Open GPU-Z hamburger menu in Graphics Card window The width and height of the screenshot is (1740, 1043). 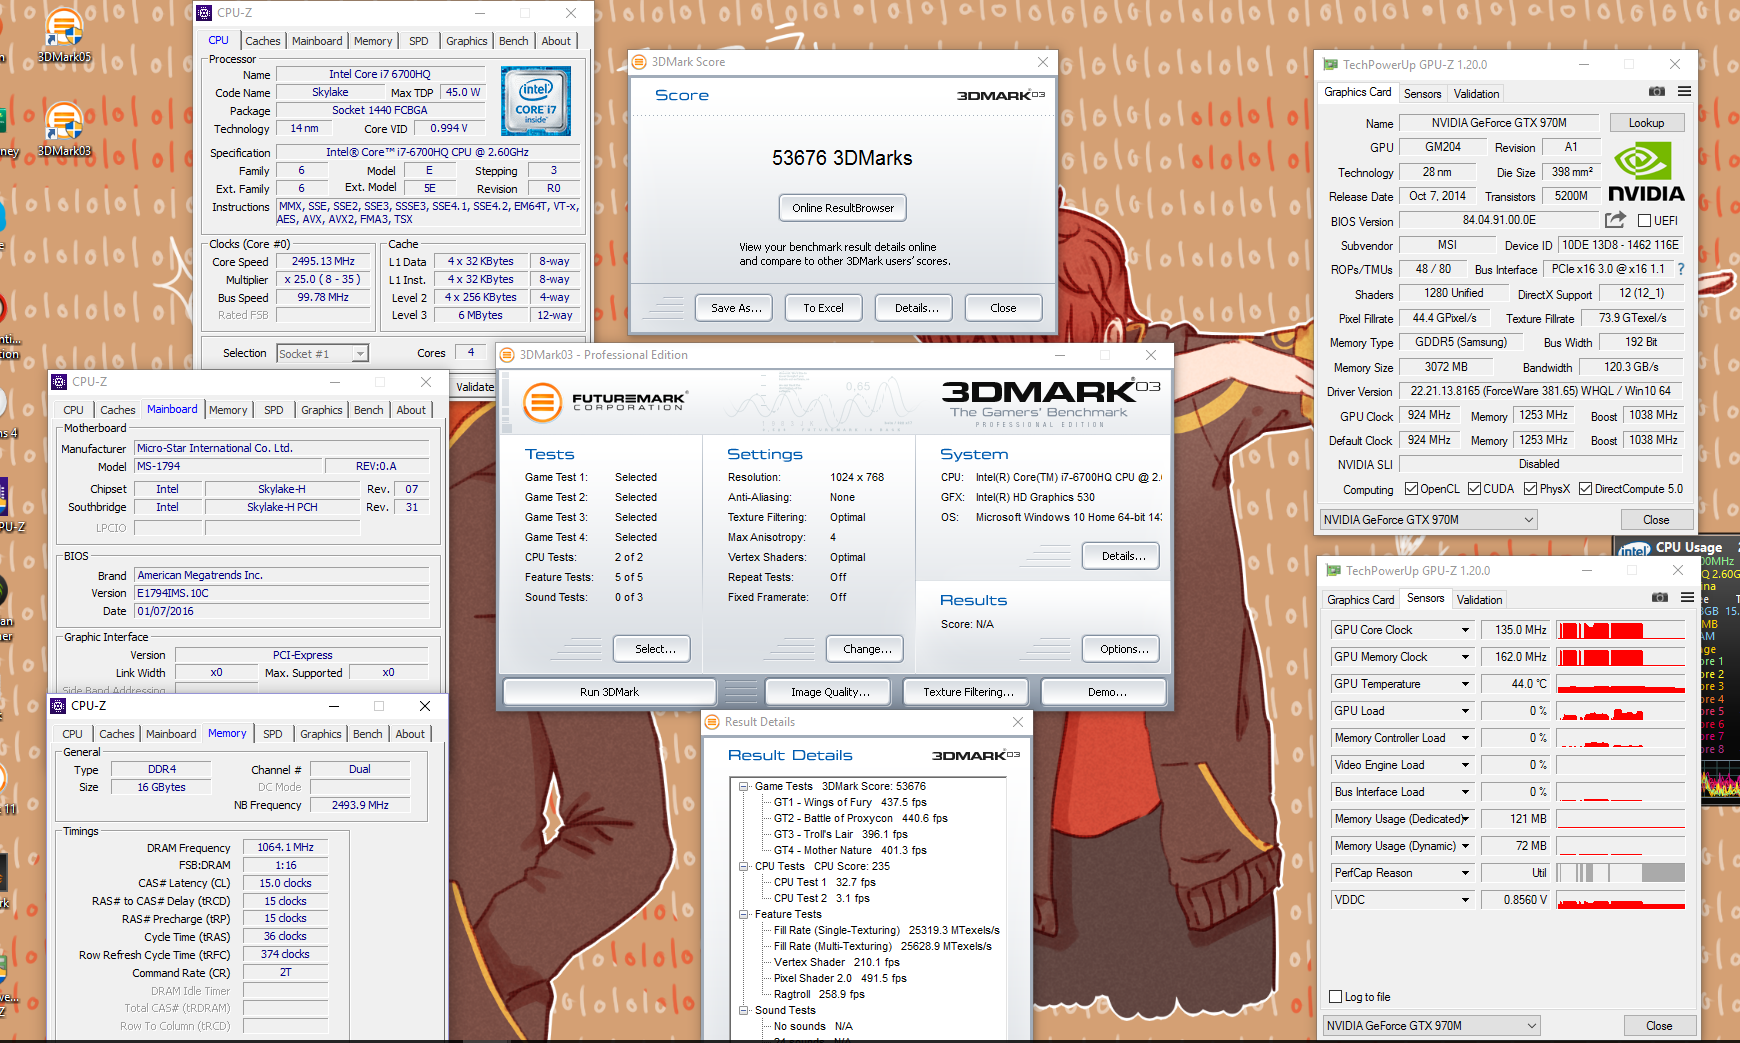coord(1684,91)
